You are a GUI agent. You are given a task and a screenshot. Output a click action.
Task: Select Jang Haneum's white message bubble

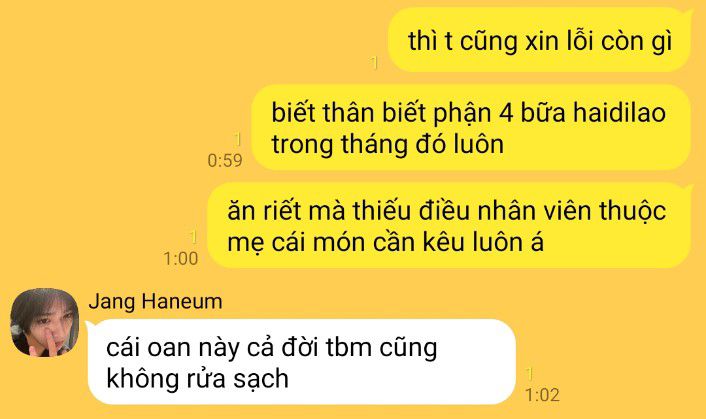(301, 362)
